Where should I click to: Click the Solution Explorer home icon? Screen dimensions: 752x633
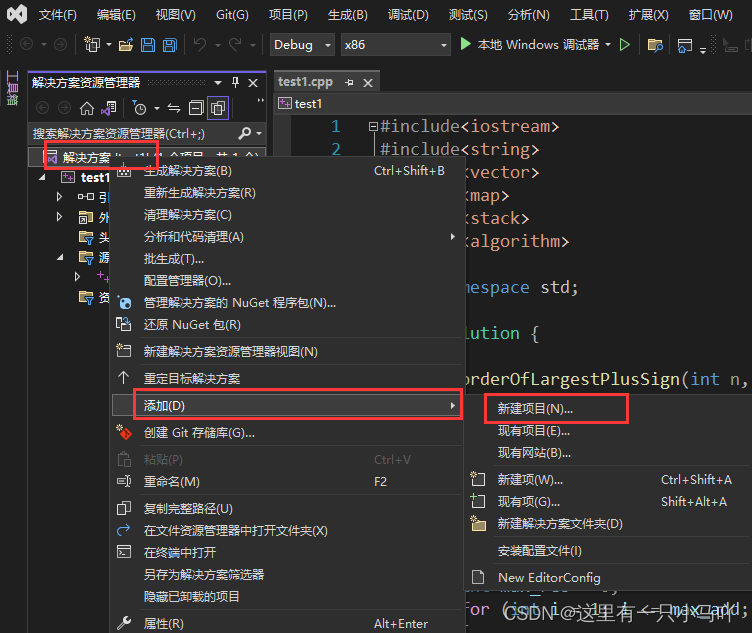point(87,108)
